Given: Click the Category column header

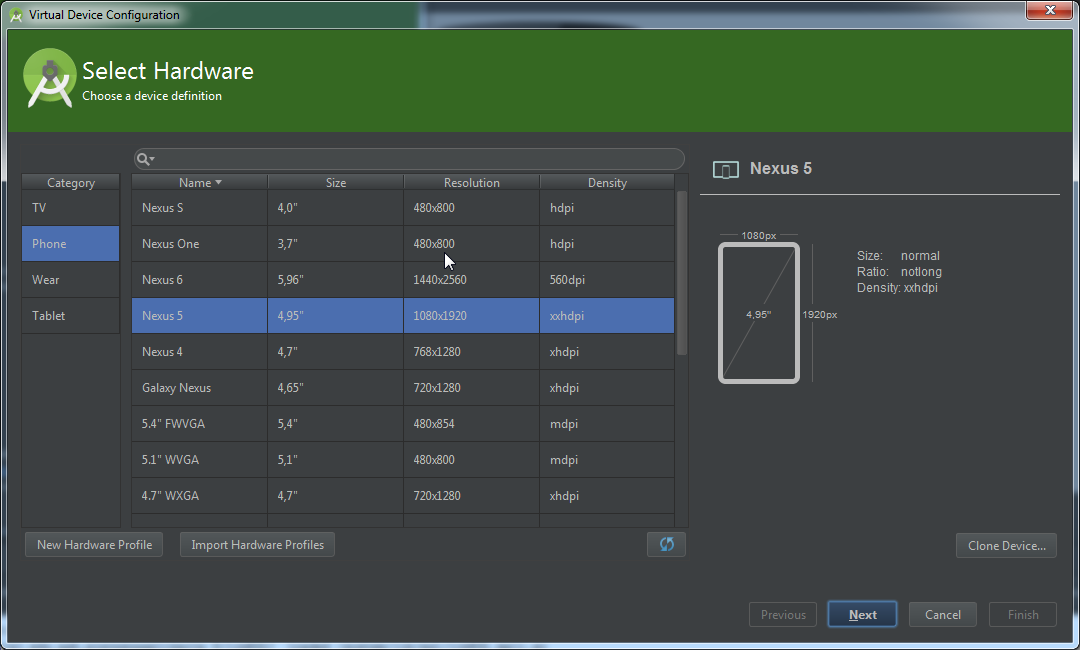Looking at the screenshot, I should (70, 182).
